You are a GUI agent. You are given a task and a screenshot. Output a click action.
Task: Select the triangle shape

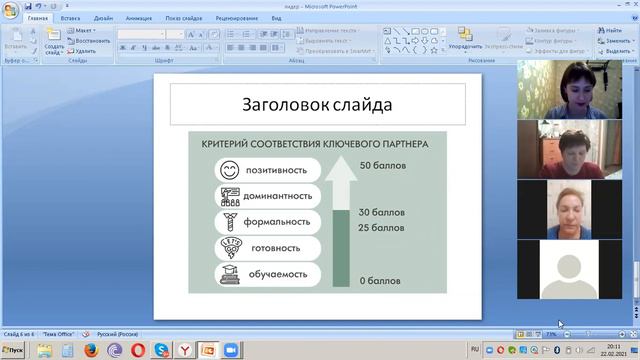(387, 41)
